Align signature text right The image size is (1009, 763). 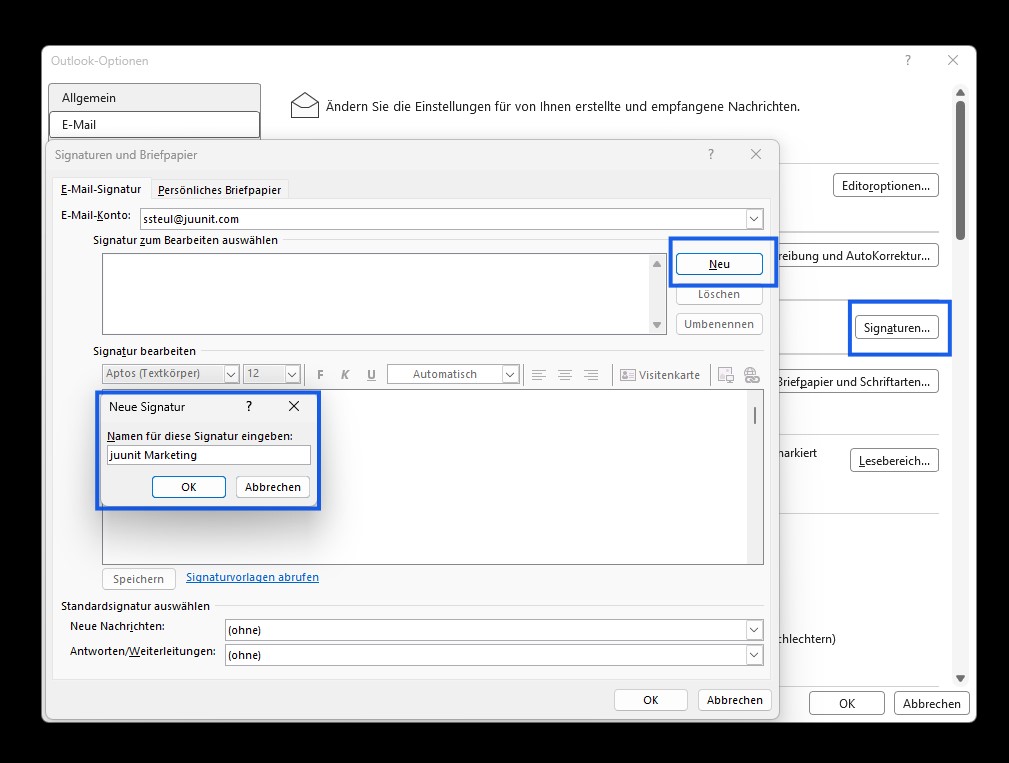pyautogui.click(x=591, y=374)
